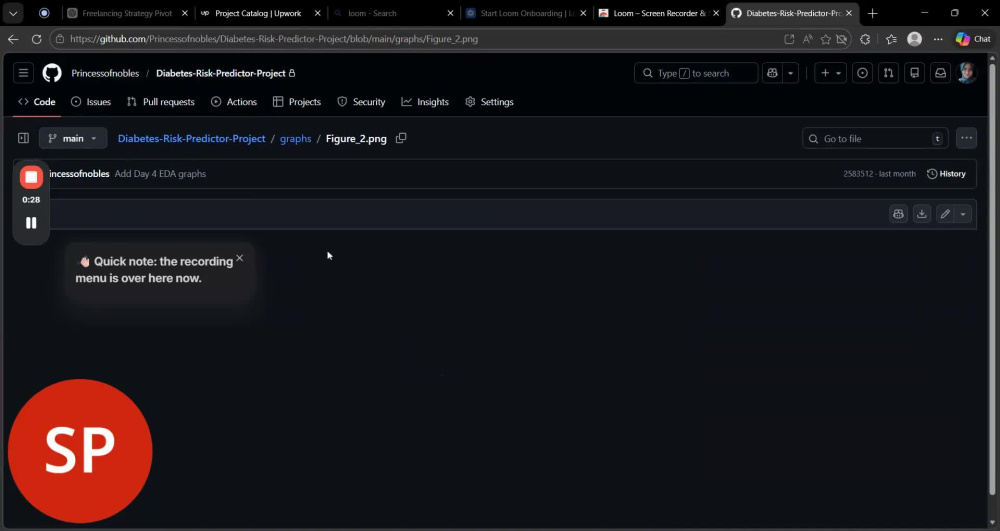Screen dimensions: 1000x531
Task: Expand more edit options dropdown arrow
Action: 963,214
